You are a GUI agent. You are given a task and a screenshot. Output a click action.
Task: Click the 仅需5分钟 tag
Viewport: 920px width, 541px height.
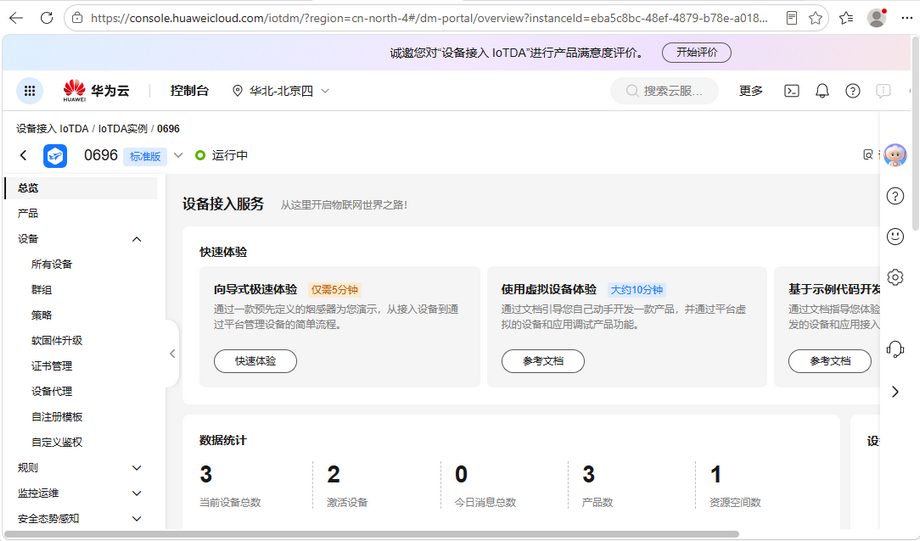click(x=334, y=290)
